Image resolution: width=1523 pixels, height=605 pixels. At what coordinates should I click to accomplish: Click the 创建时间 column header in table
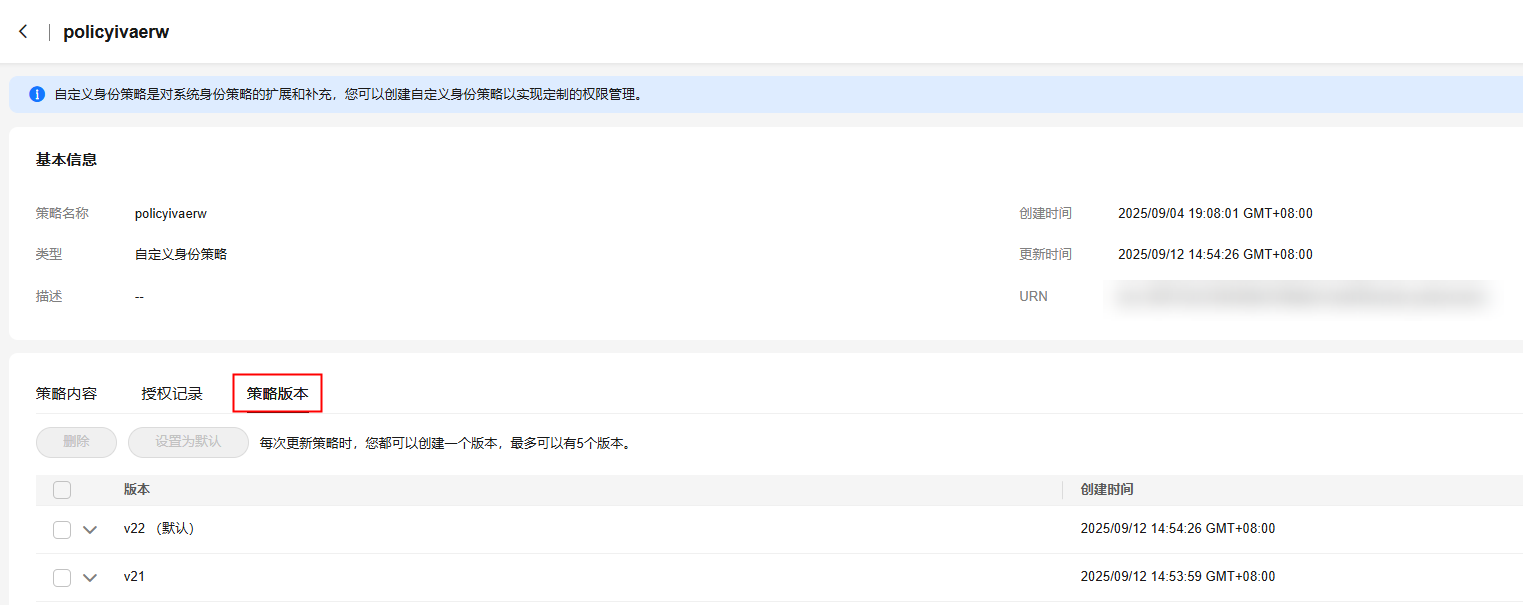pos(1106,490)
